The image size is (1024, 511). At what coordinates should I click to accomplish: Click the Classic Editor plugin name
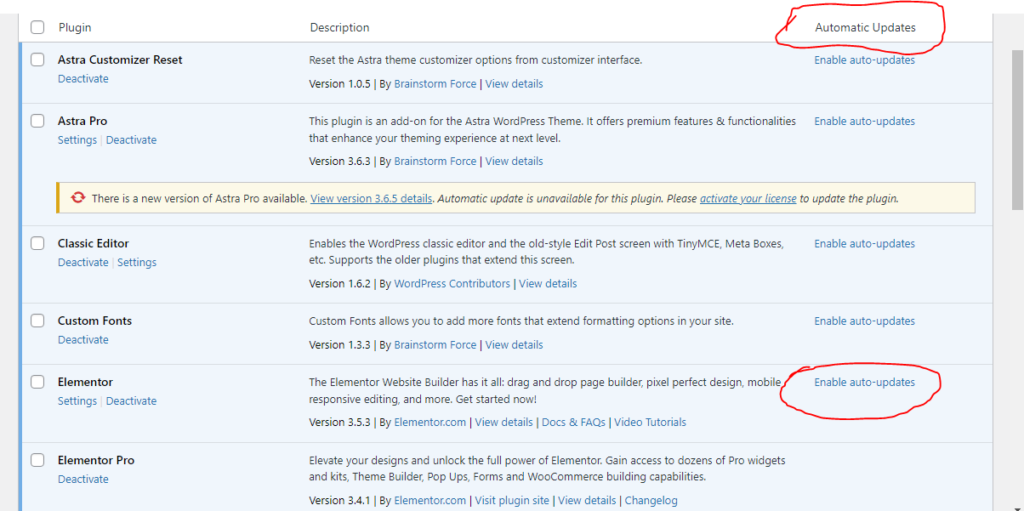93,243
